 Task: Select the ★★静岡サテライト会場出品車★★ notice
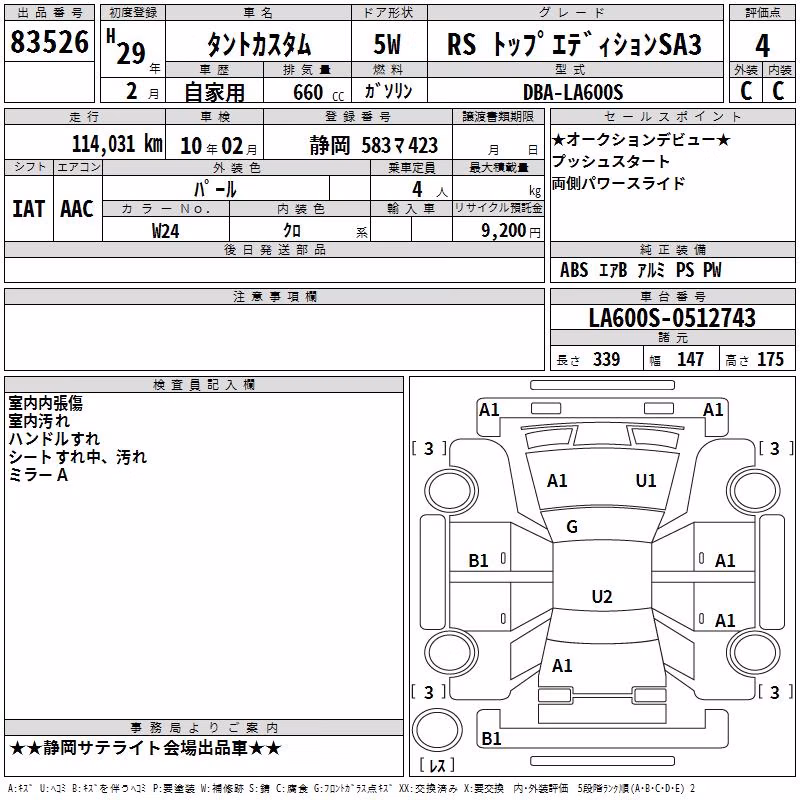tap(145, 748)
